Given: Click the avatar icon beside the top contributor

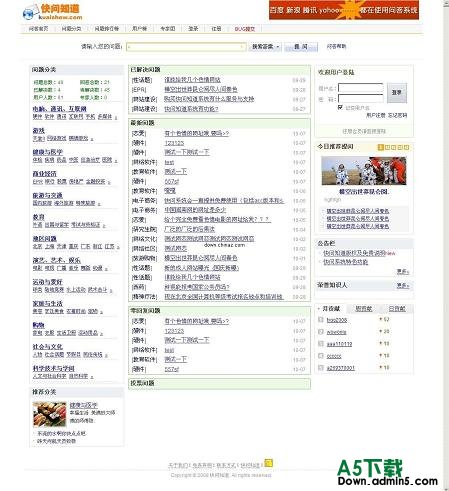Looking at the screenshot, I should tap(321, 320).
